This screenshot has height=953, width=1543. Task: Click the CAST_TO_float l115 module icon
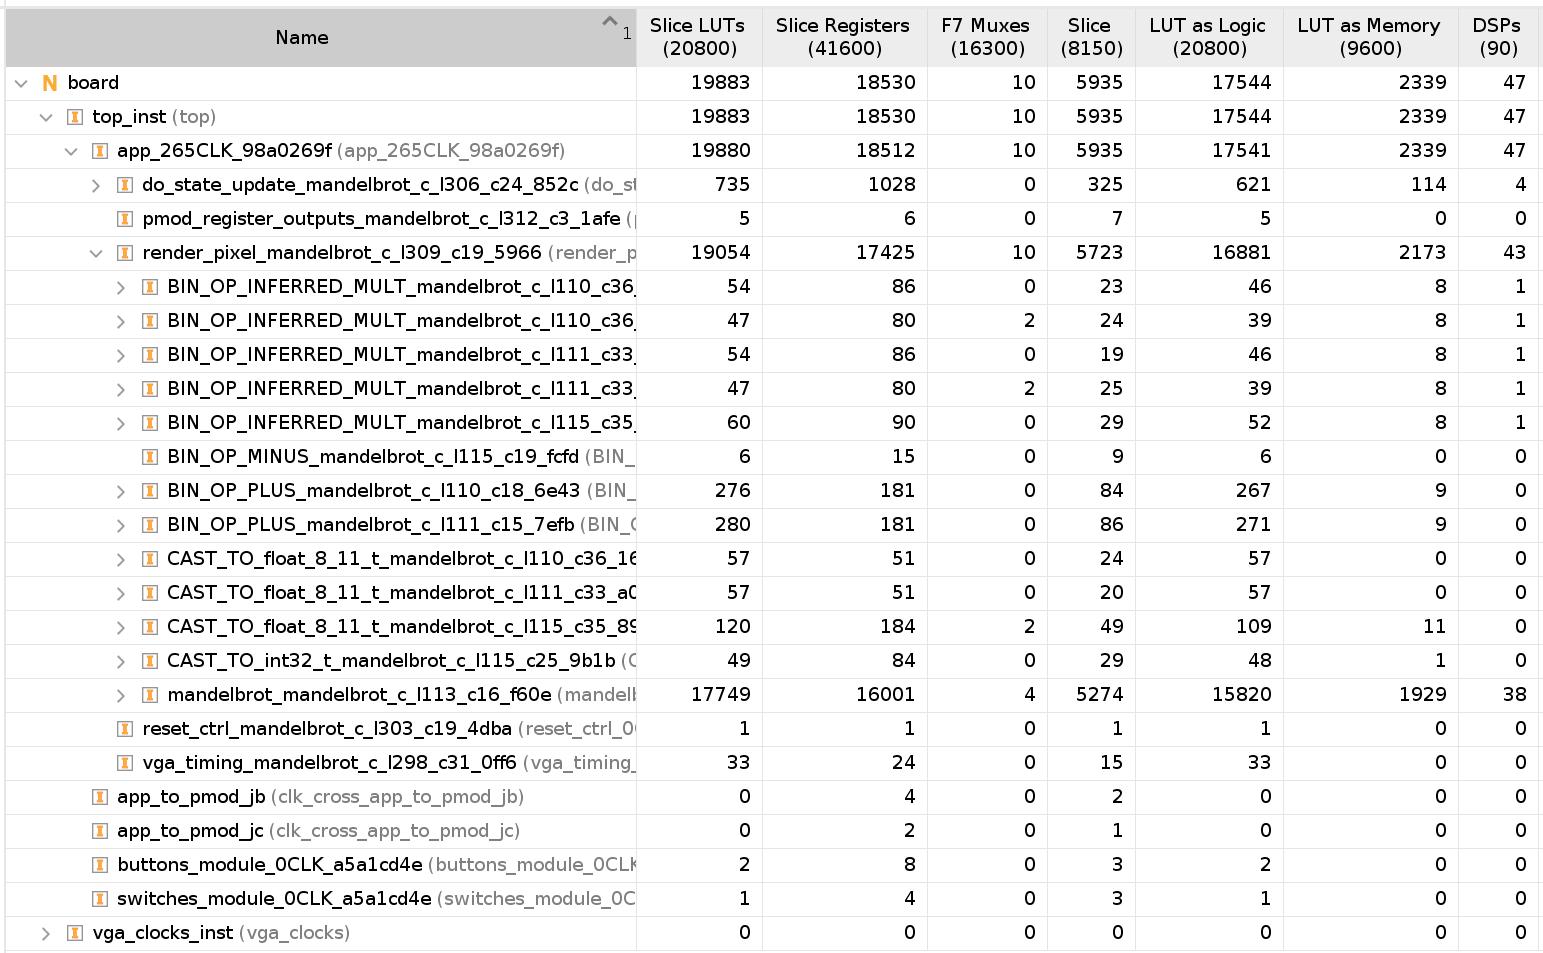tap(150, 627)
